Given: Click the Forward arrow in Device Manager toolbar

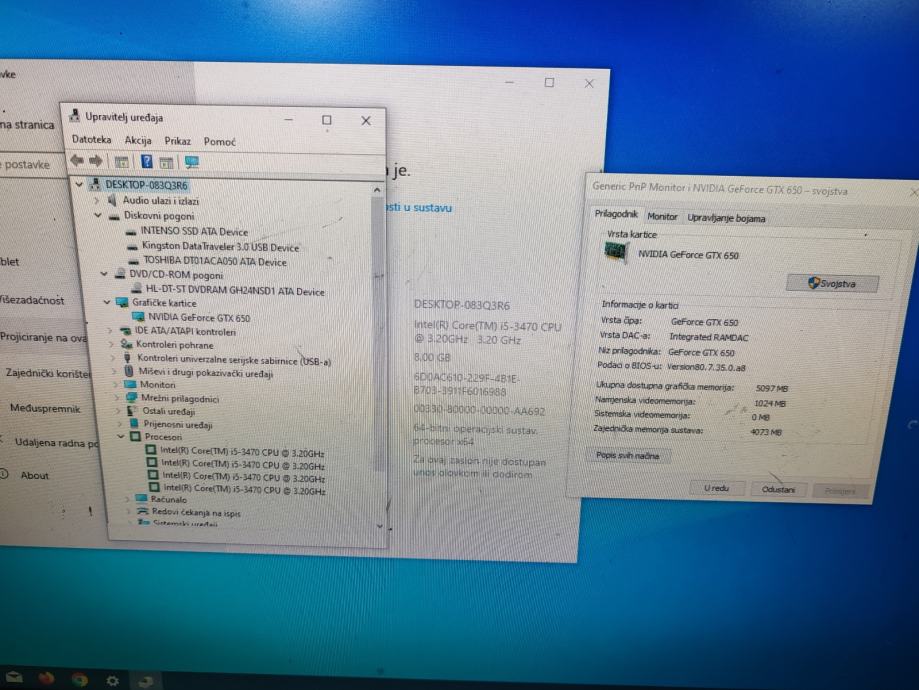Looking at the screenshot, I should pyautogui.click(x=96, y=161).
